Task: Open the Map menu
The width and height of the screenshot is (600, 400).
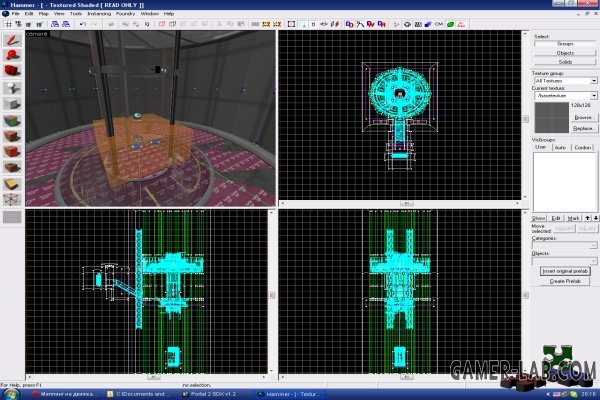Action: (x=44, y=14)
